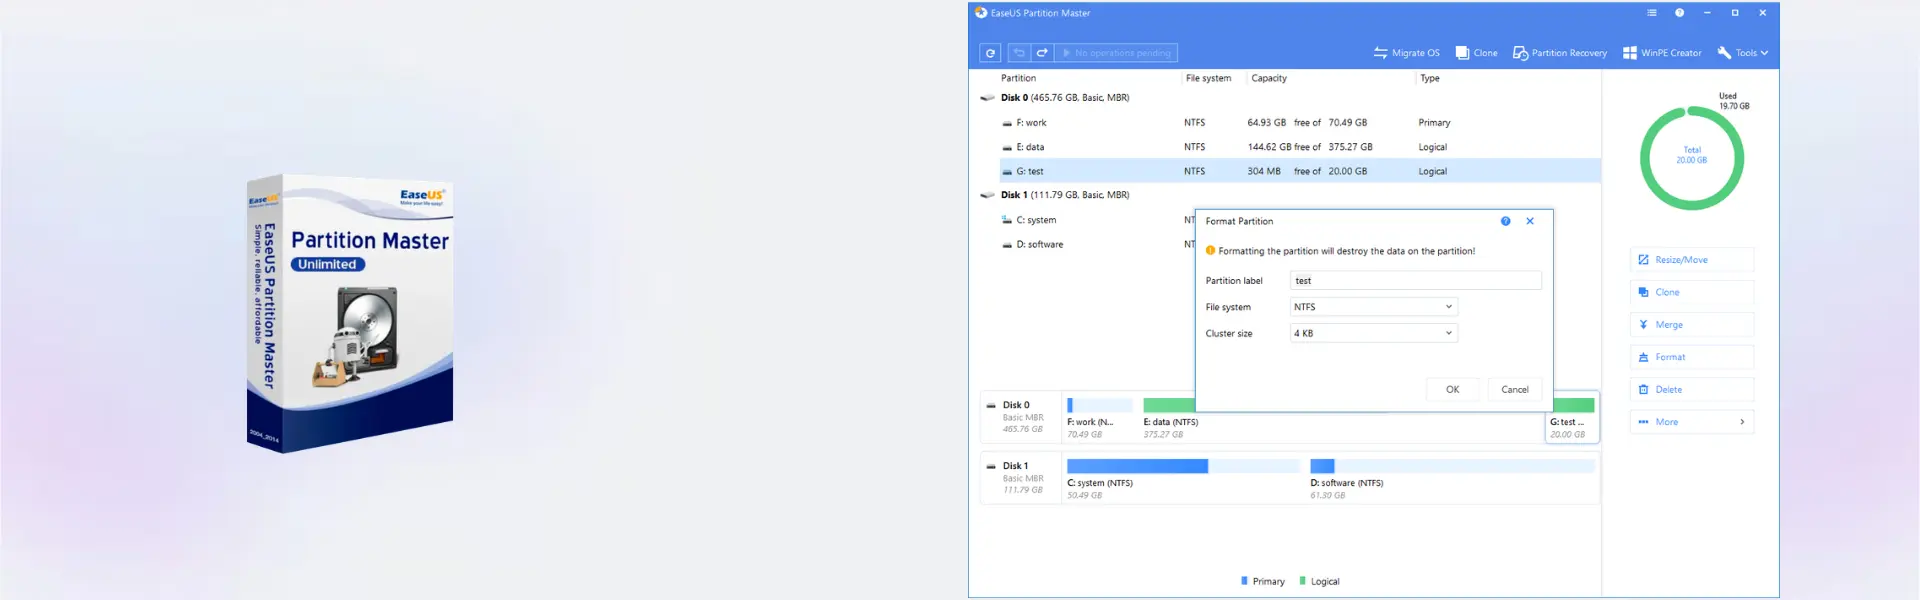Open Migrate OS tool
The width and height of the screenshot is (1920, 600).
[x=1406, y=53]
